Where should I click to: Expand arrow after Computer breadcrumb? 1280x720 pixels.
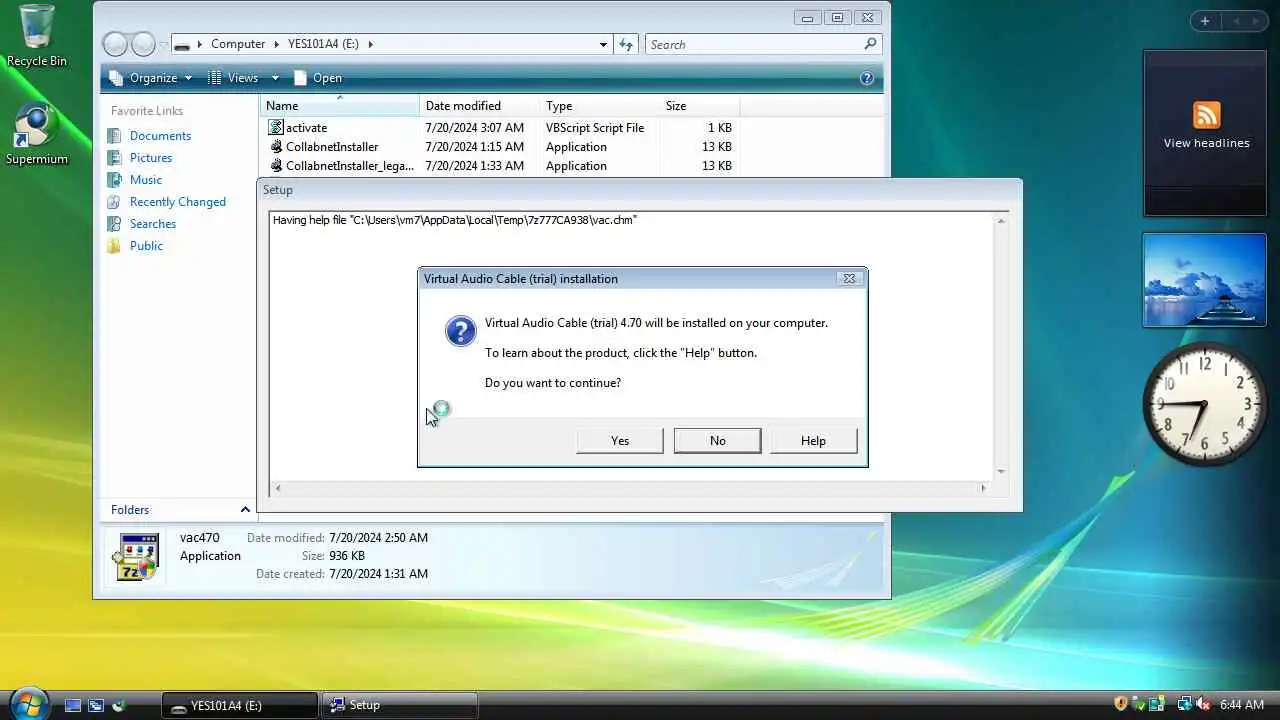click(276, 44)
